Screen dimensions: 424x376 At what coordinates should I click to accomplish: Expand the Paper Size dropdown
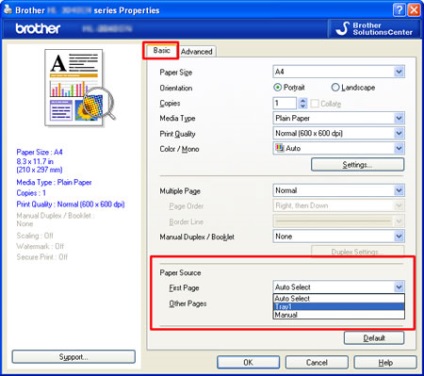click(399, 72)
